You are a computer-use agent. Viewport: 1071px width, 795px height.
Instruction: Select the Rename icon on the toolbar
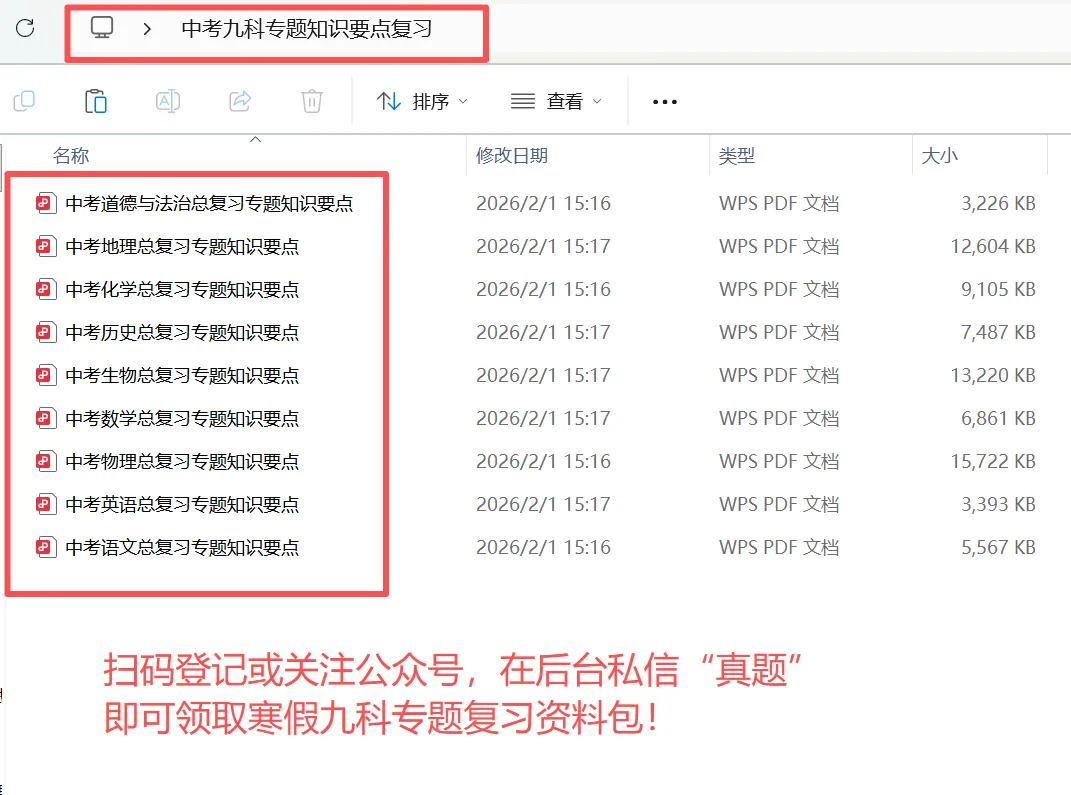click(x=167, y=100)
